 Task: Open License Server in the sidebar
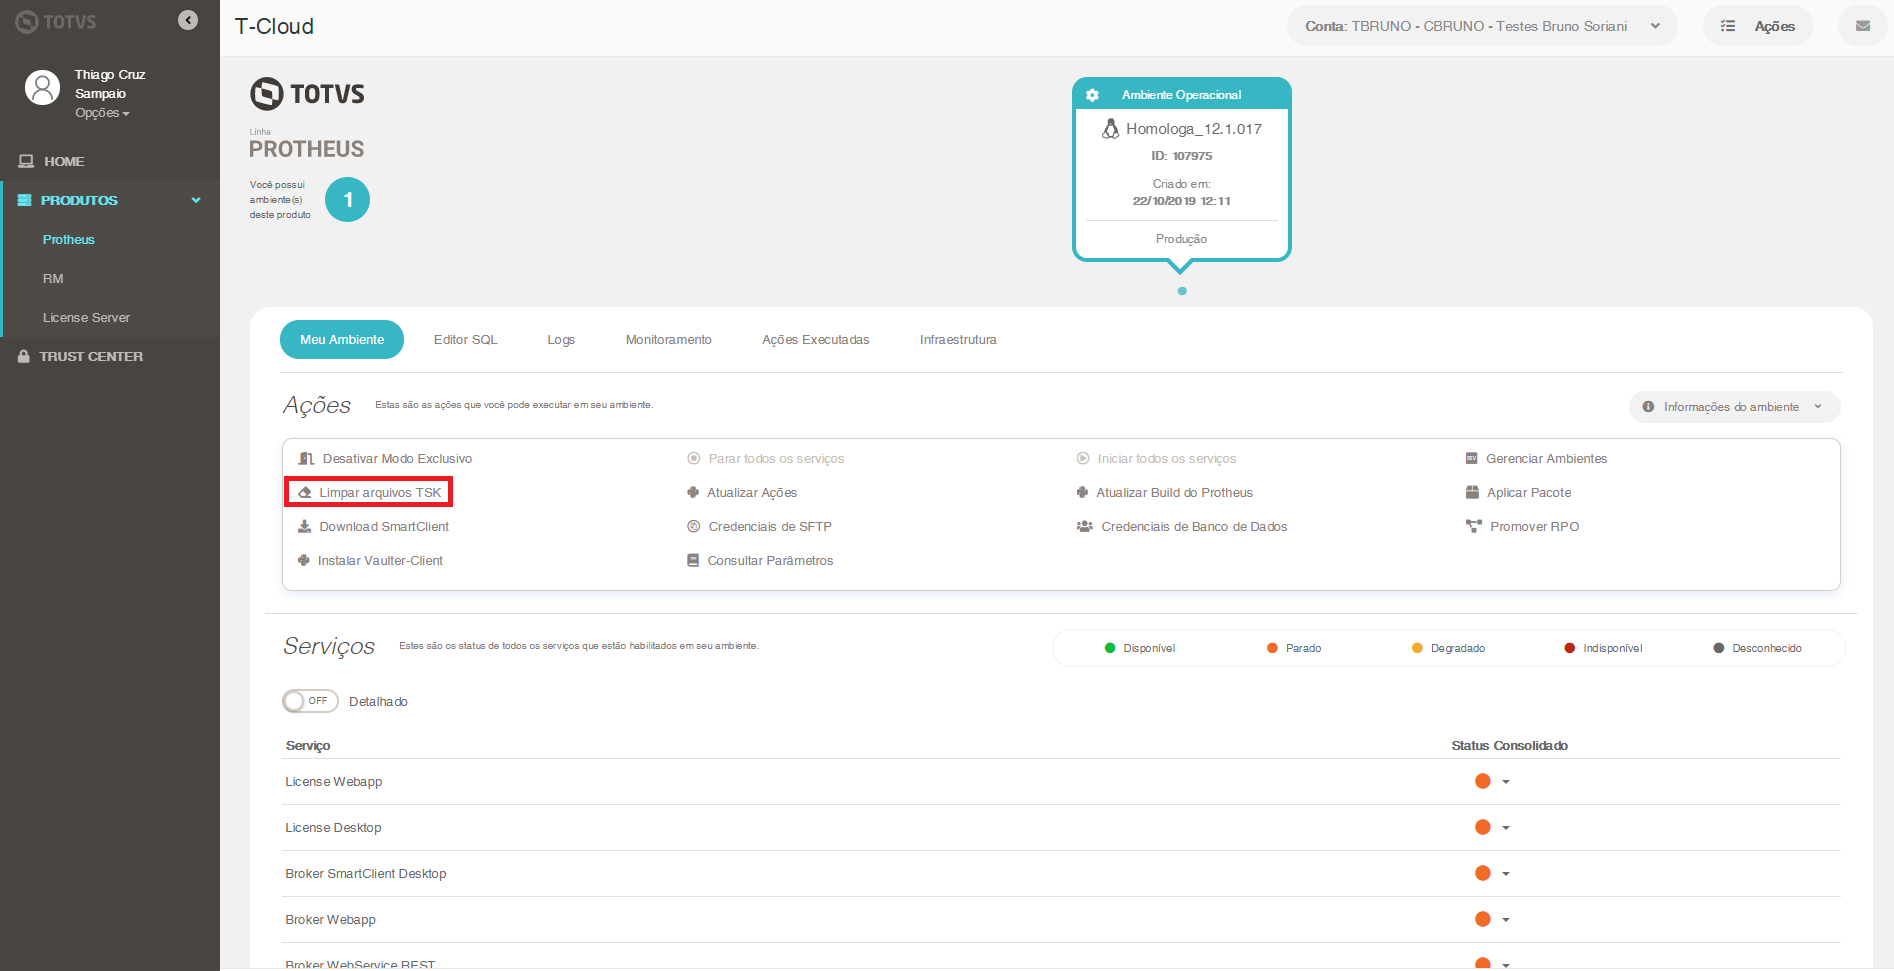coord(86,317)
